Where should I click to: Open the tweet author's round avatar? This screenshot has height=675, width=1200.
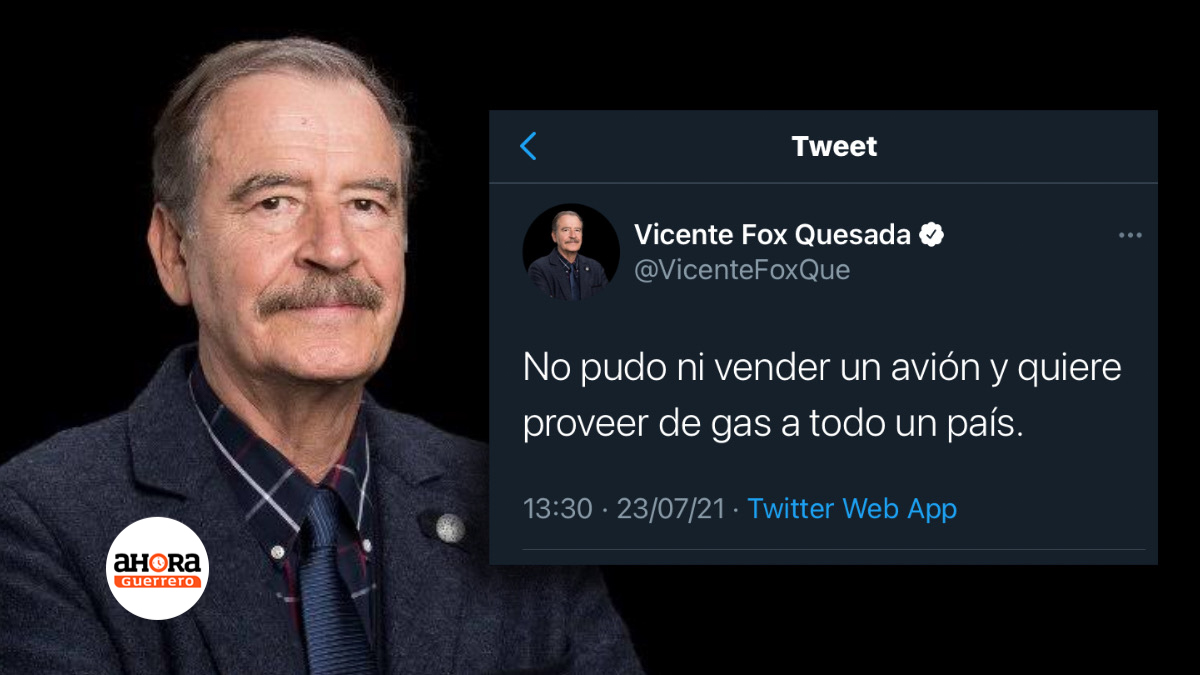point(571,253)
